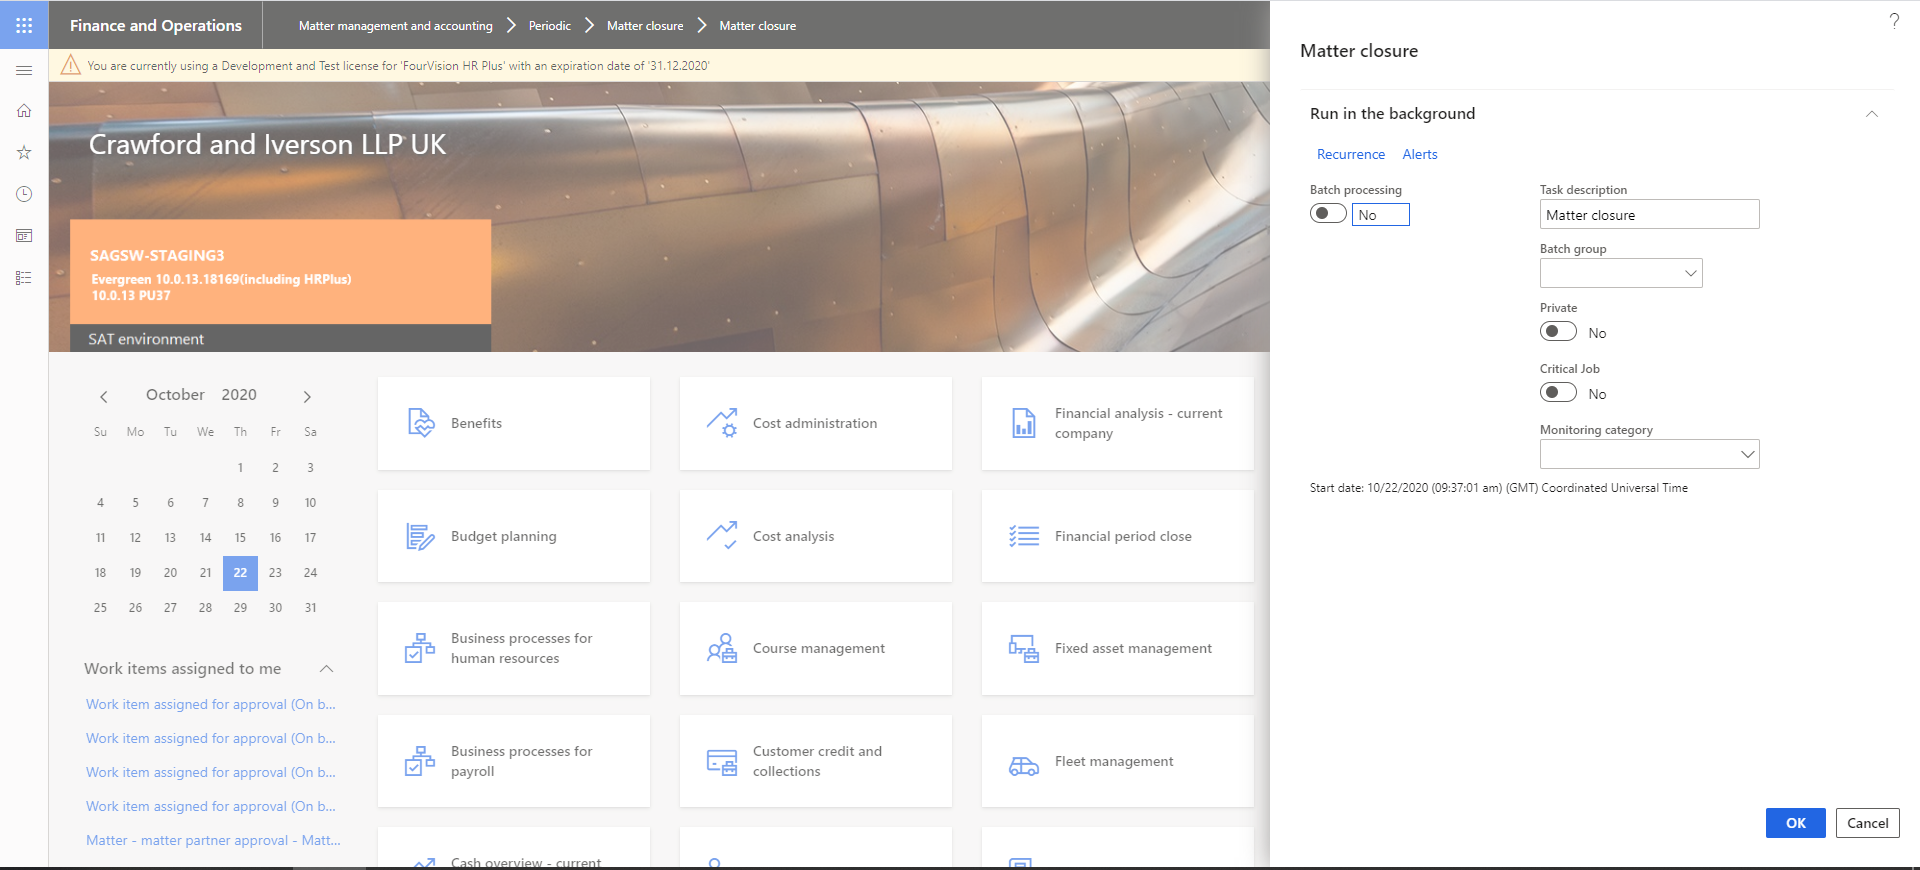Select Periodic breadcrumb item
Screen dimensions: 1920x870
pyautogui.click(x=550, y=26)
